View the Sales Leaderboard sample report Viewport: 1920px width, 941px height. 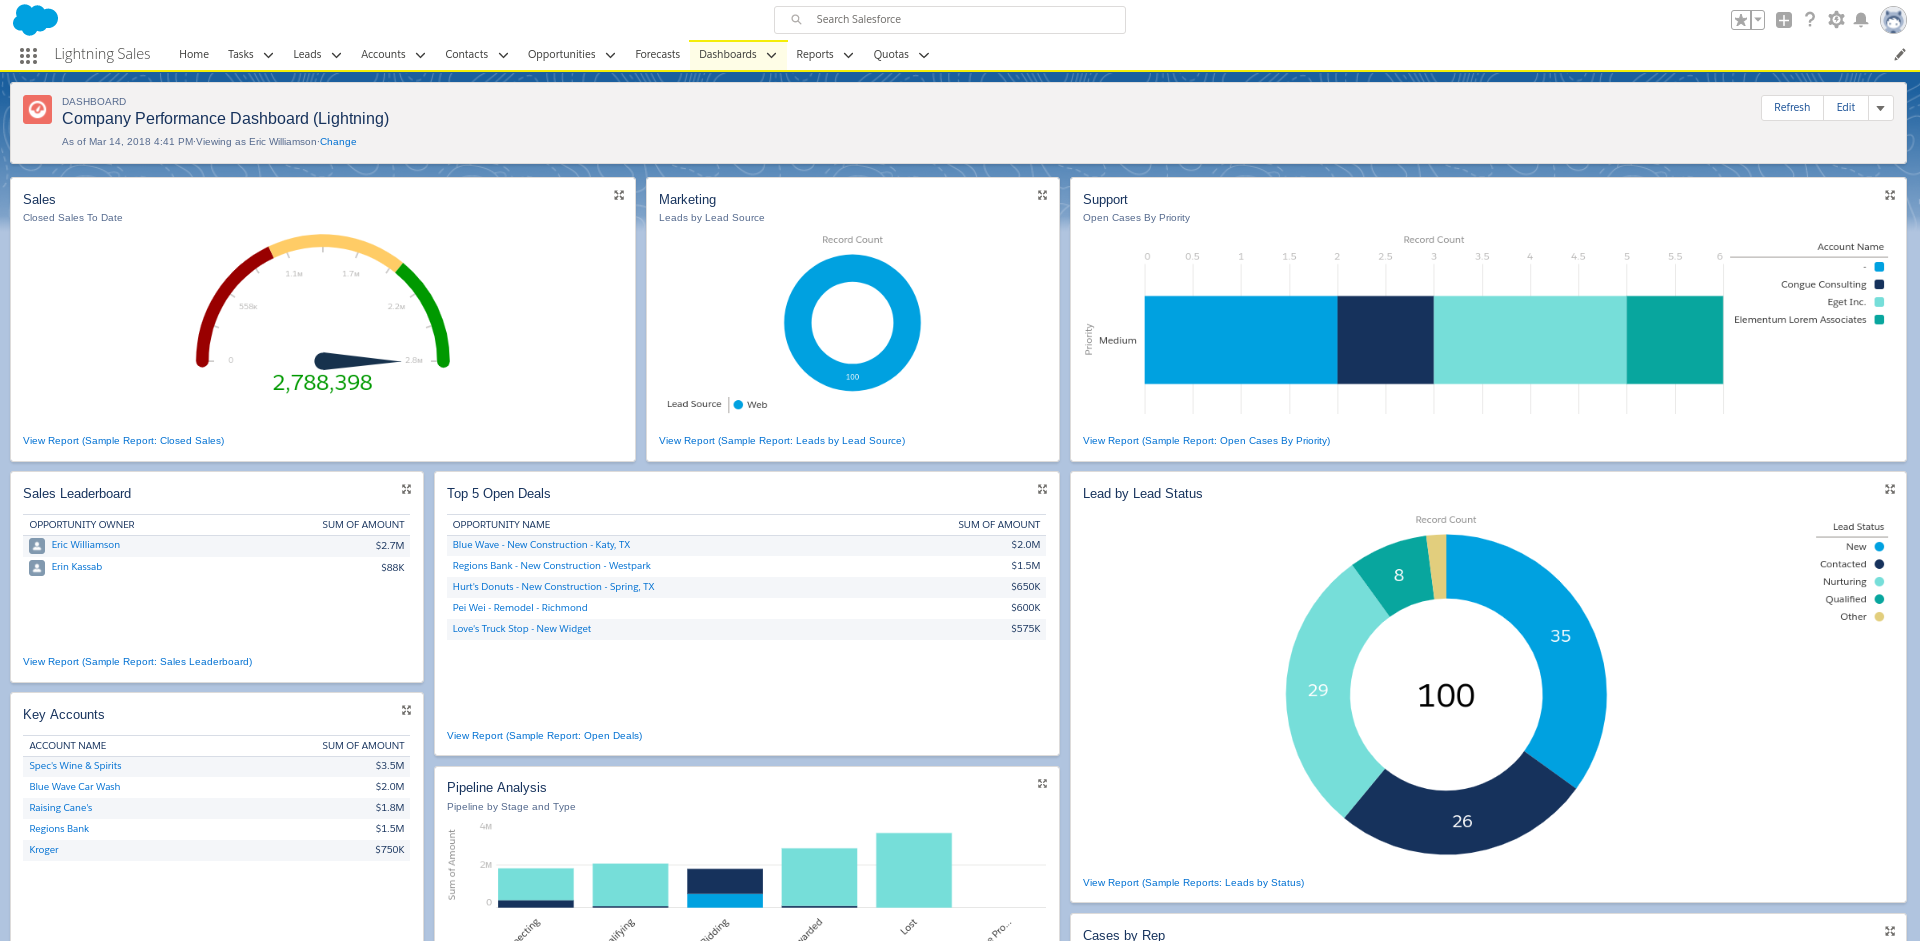click(x=137, y=662)
